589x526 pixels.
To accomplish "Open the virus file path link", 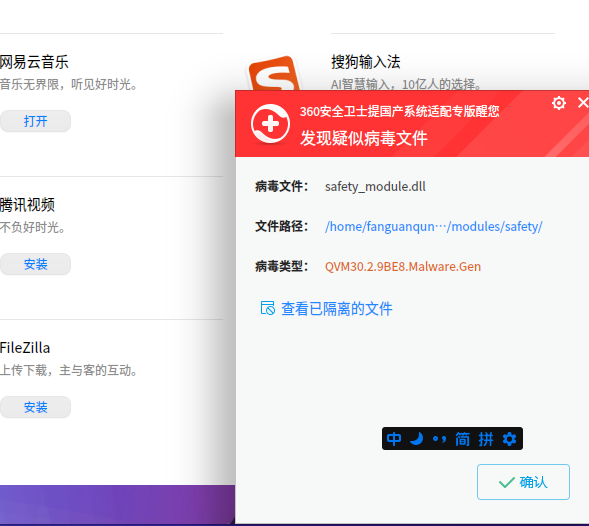I will pyautogui.click(x=433, y=227).
